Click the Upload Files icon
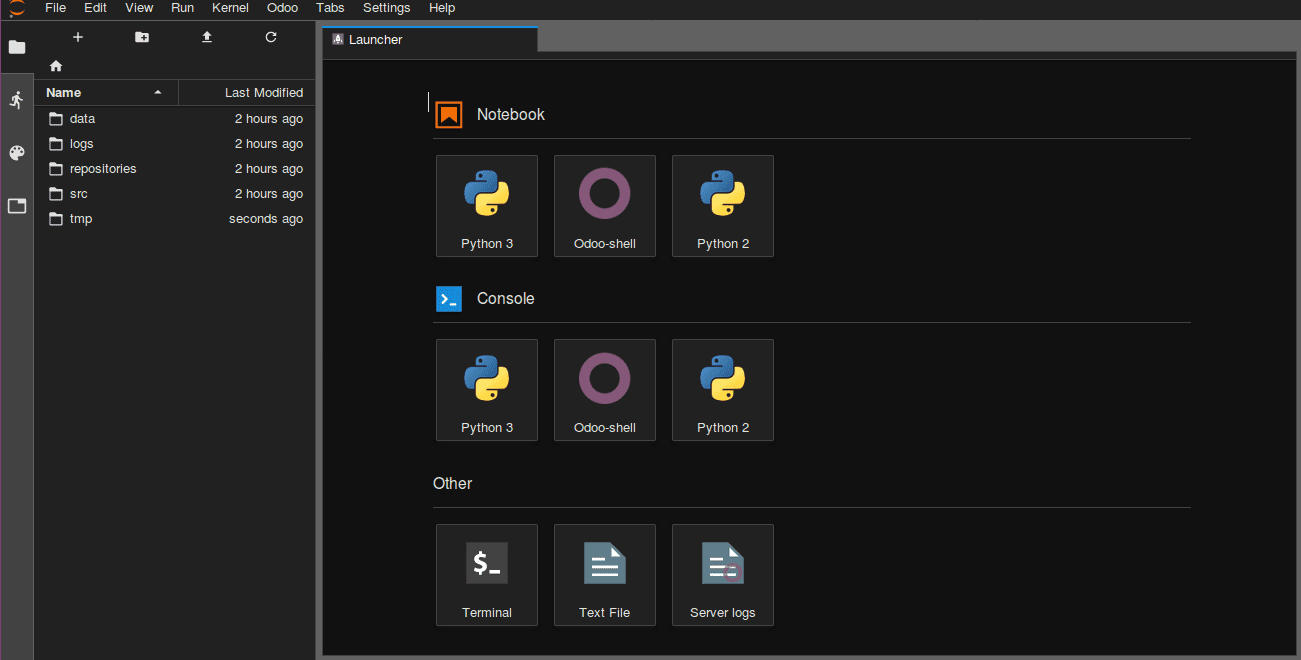Image resolution: width=1301 pixels, height=660 pixels. tap(207, 37)
